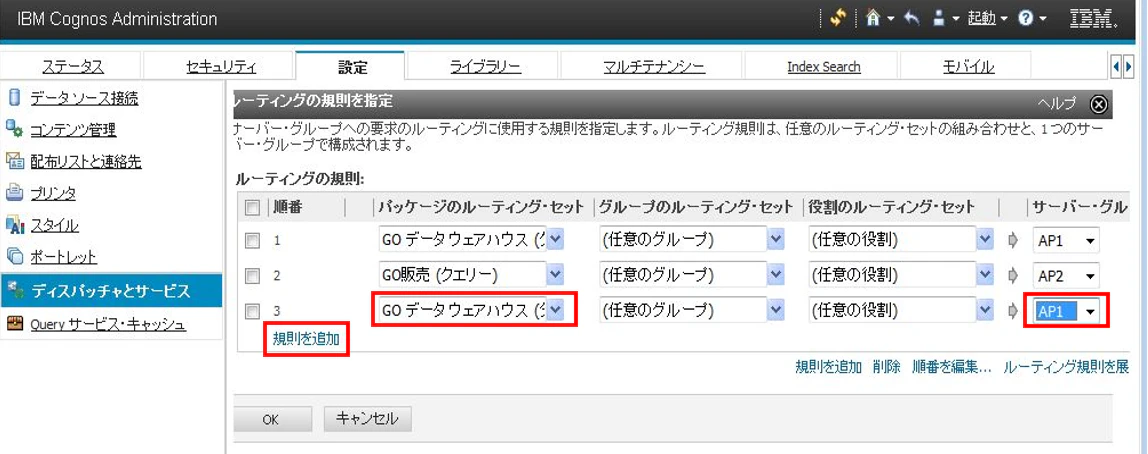1148x454 pixels.
Task: Check the checkbox for rule 2
Action: point(252,275)
